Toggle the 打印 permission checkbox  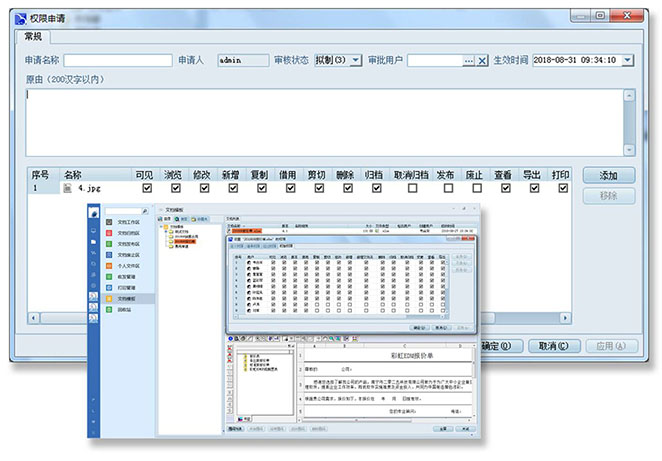[563, 188]
